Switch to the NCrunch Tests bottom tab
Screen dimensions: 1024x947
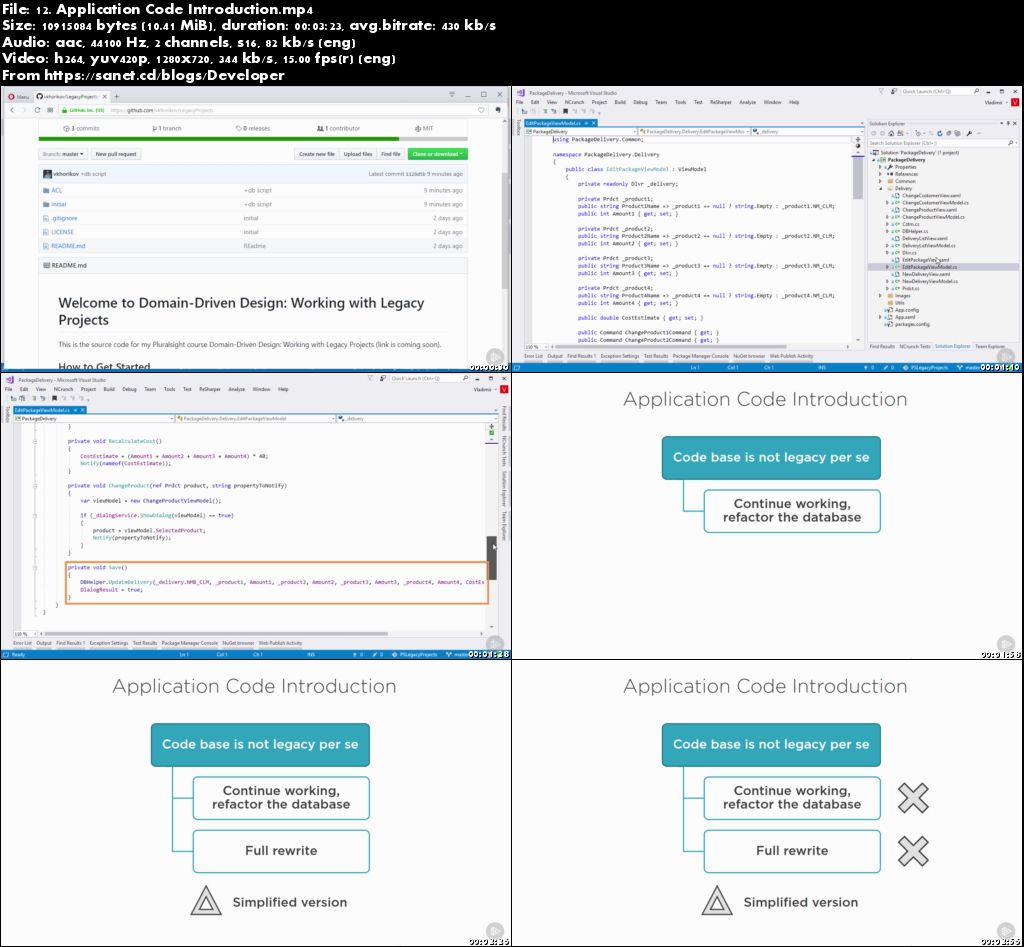[x=914, y=346]
